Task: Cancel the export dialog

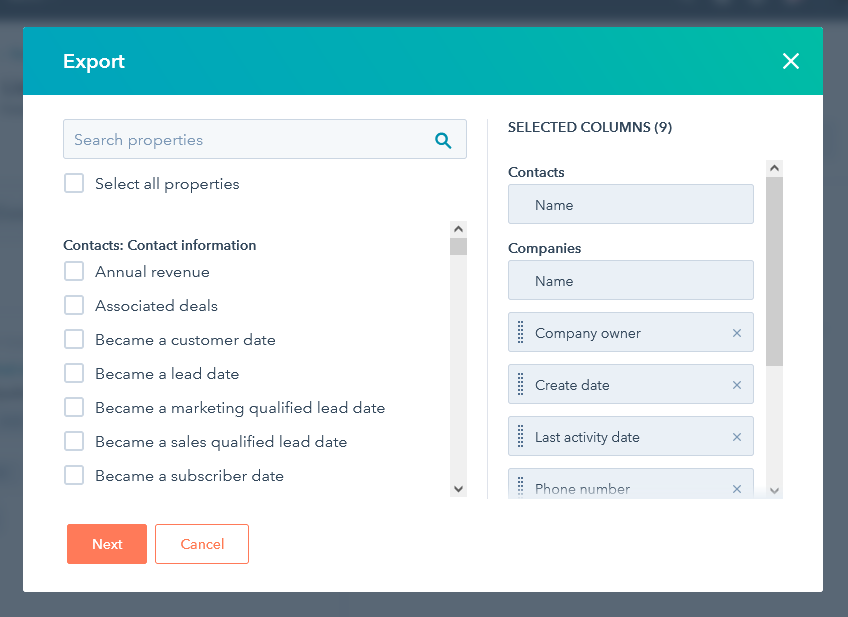Action: (x=201, y=544)
